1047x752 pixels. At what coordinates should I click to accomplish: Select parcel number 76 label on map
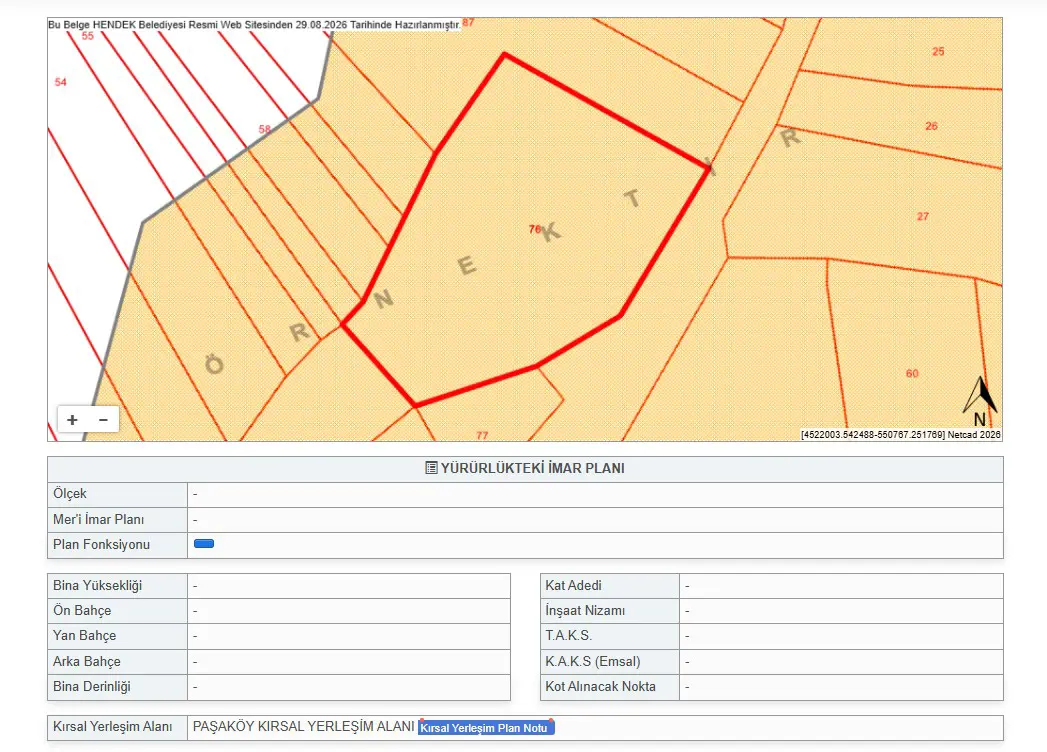(534, 229)
